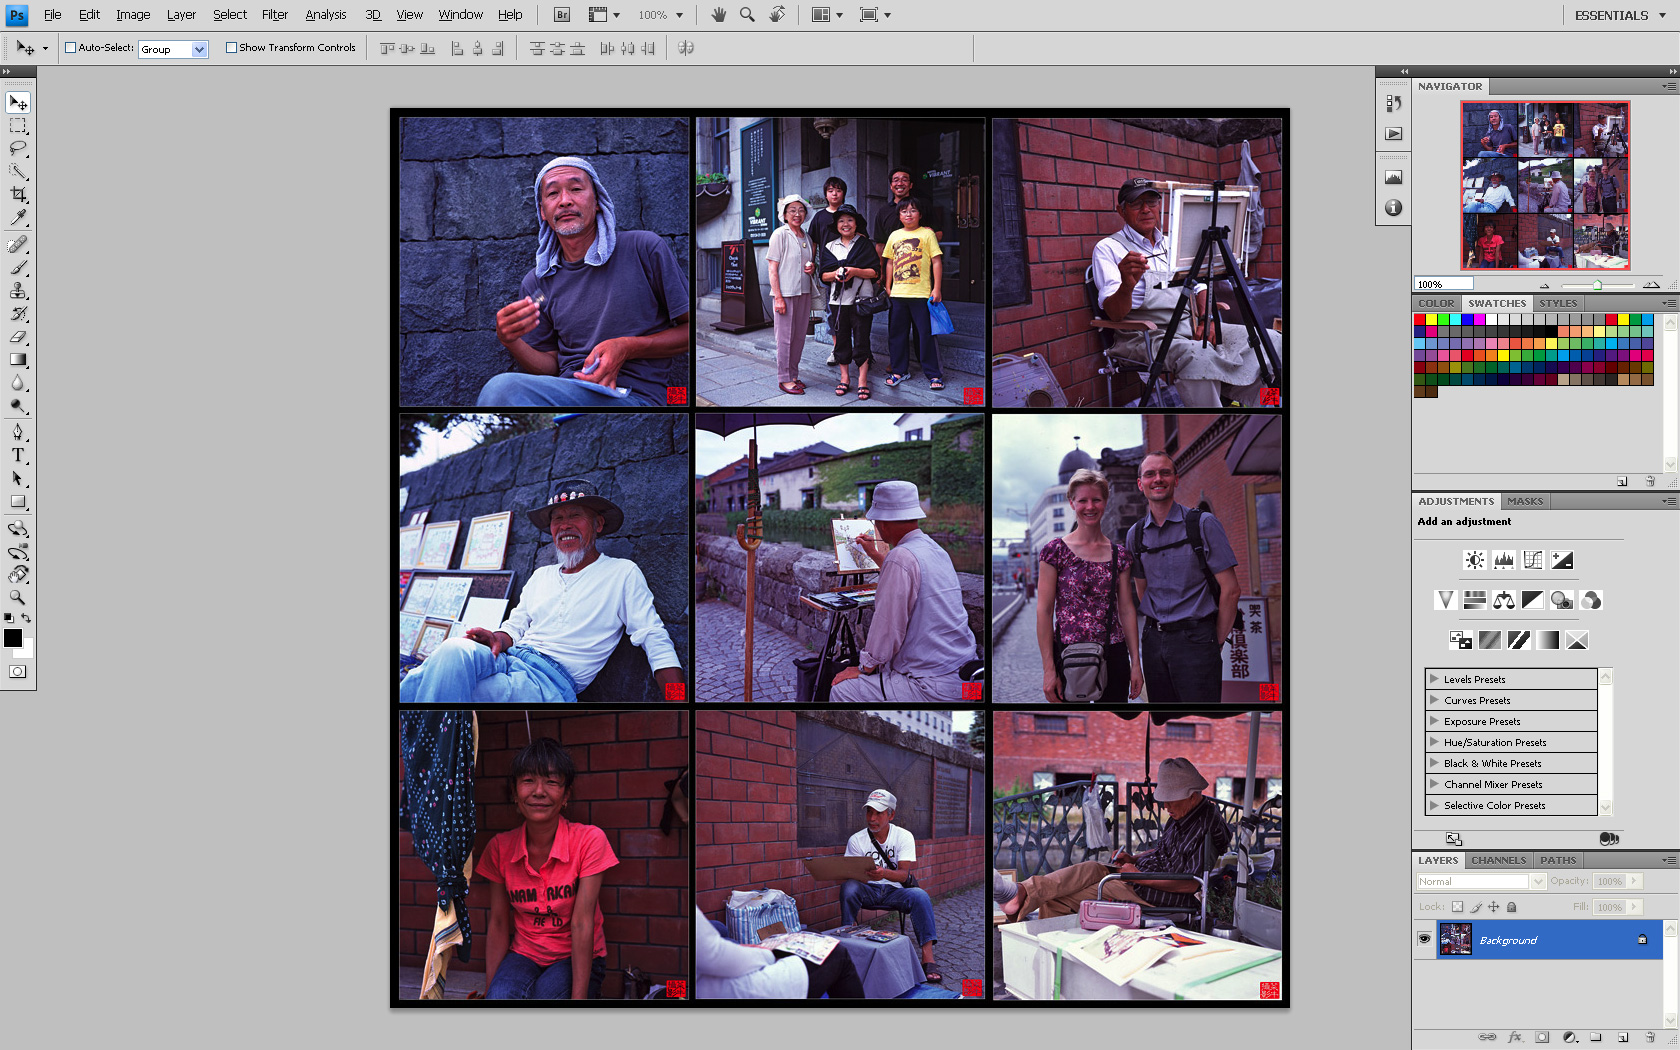Hide the Background layer visibility eye
This screenshot has height=1050, width=1680.
pos(1424,939)
